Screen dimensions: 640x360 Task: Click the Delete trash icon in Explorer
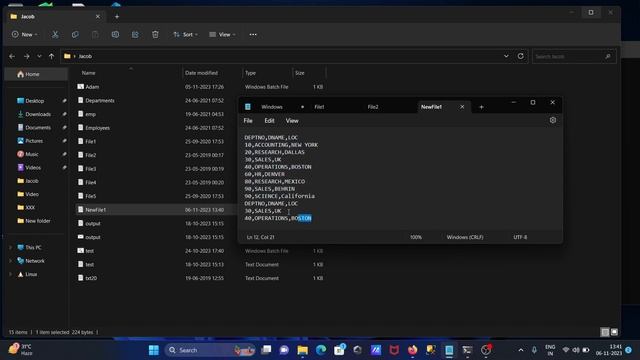click(x=155, y=35)
